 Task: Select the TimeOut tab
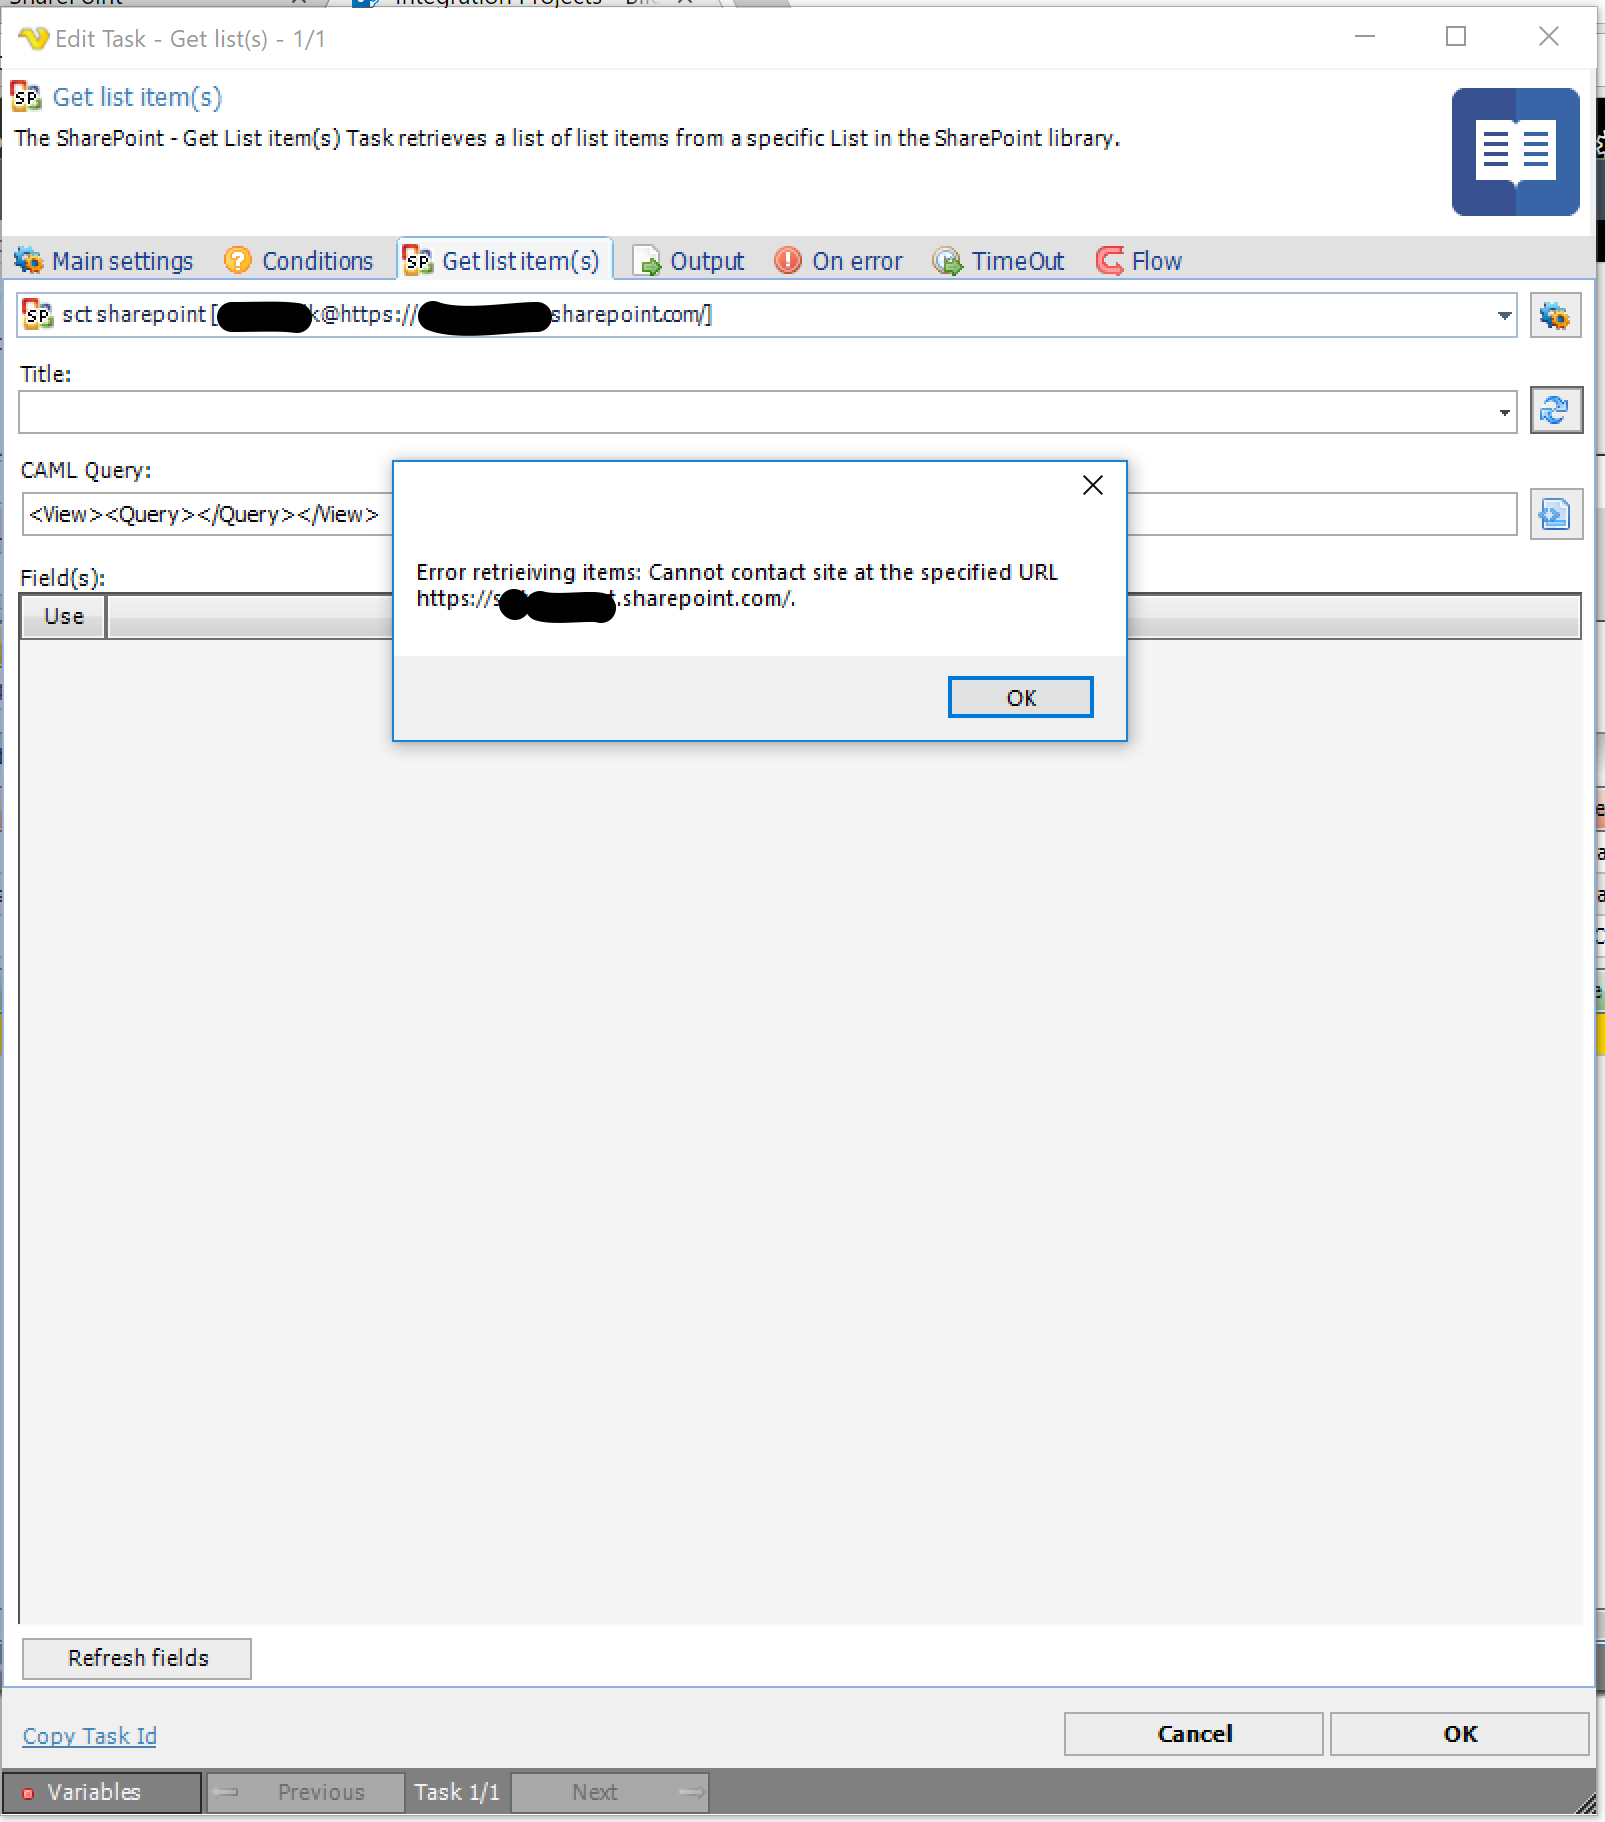pos(999,261)
